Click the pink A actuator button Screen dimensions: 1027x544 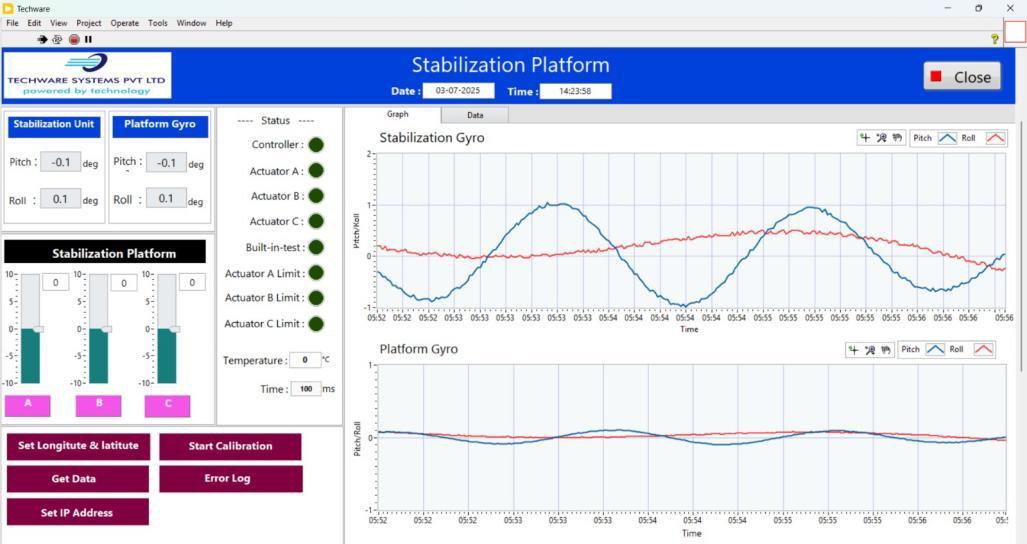point(28,406)
